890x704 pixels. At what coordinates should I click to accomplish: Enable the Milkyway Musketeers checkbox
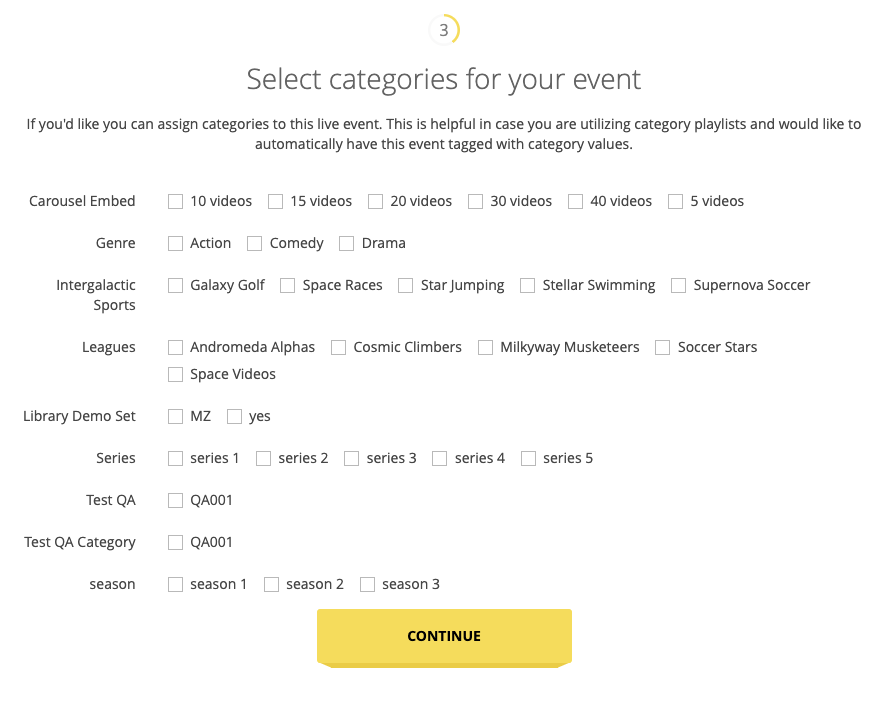click(x=486, y=347)
